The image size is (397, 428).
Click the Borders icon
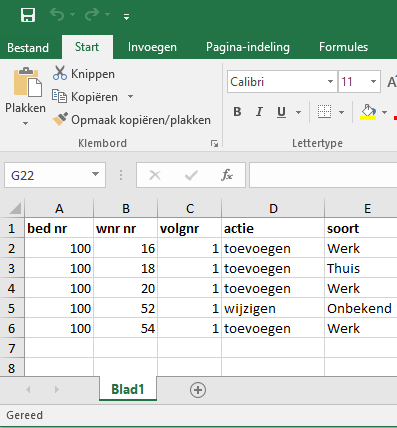324,112
